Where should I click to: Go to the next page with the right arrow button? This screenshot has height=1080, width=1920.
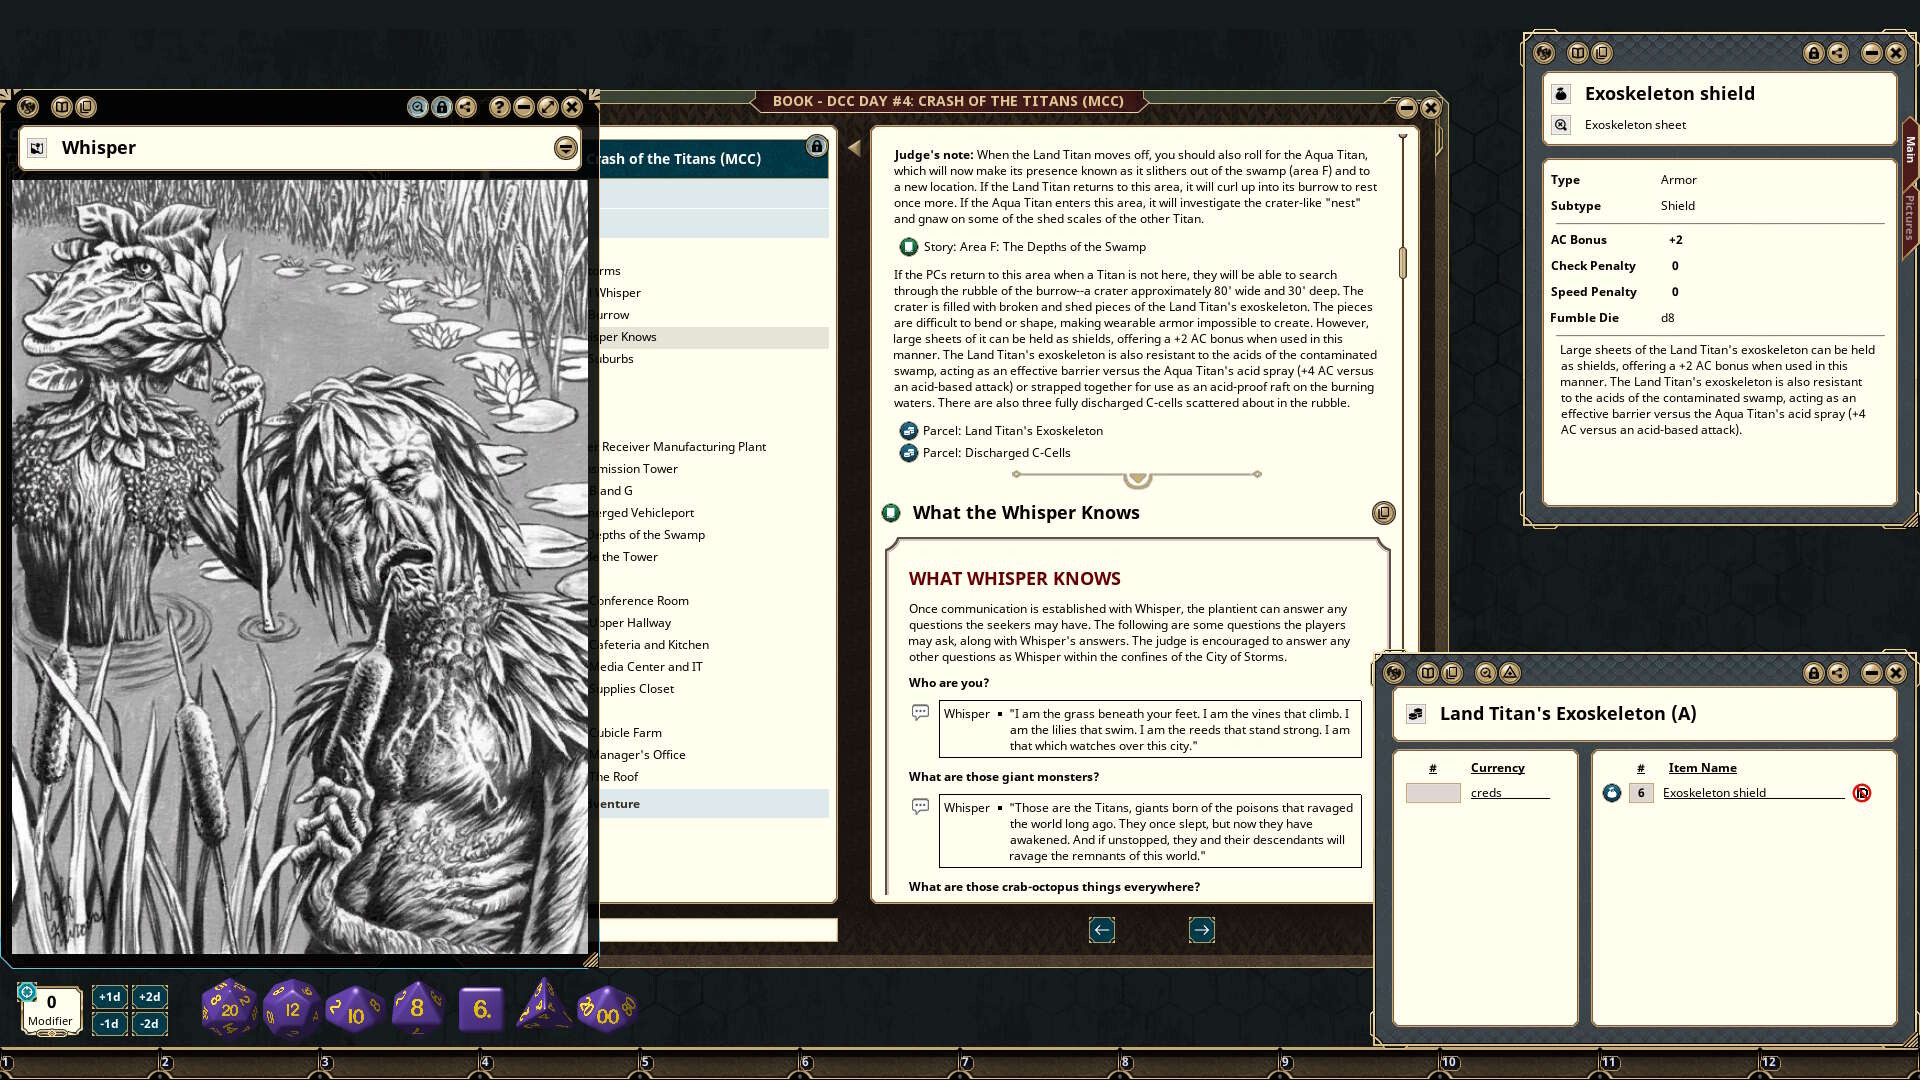1202,930
